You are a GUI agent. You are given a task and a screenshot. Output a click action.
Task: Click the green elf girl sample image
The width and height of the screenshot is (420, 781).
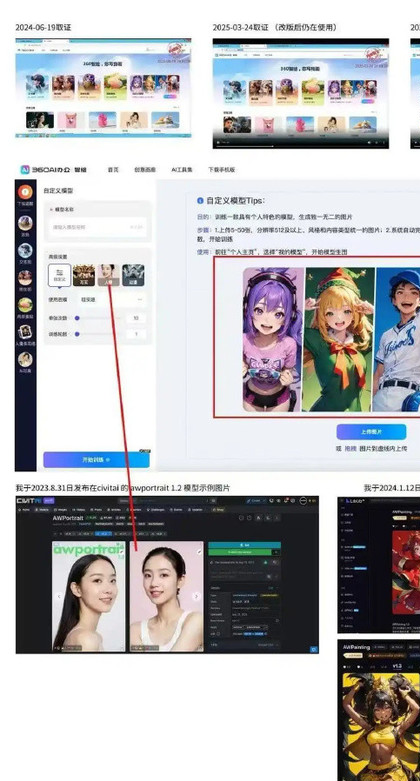click(338, 340)
